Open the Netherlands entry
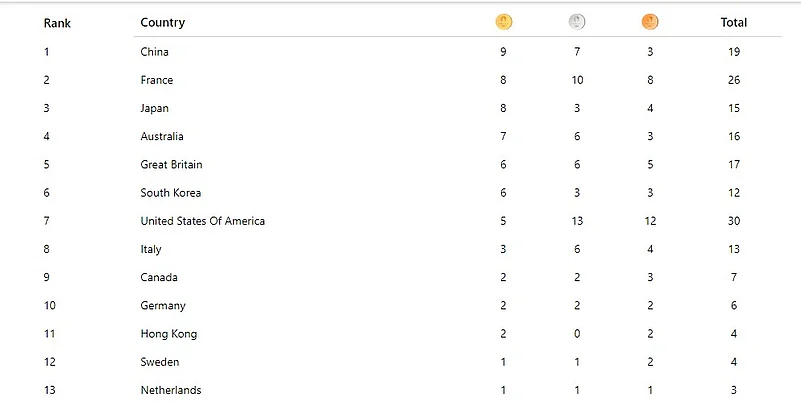The image size is (801, 410). pyautogui.click(x=171, y=390)
